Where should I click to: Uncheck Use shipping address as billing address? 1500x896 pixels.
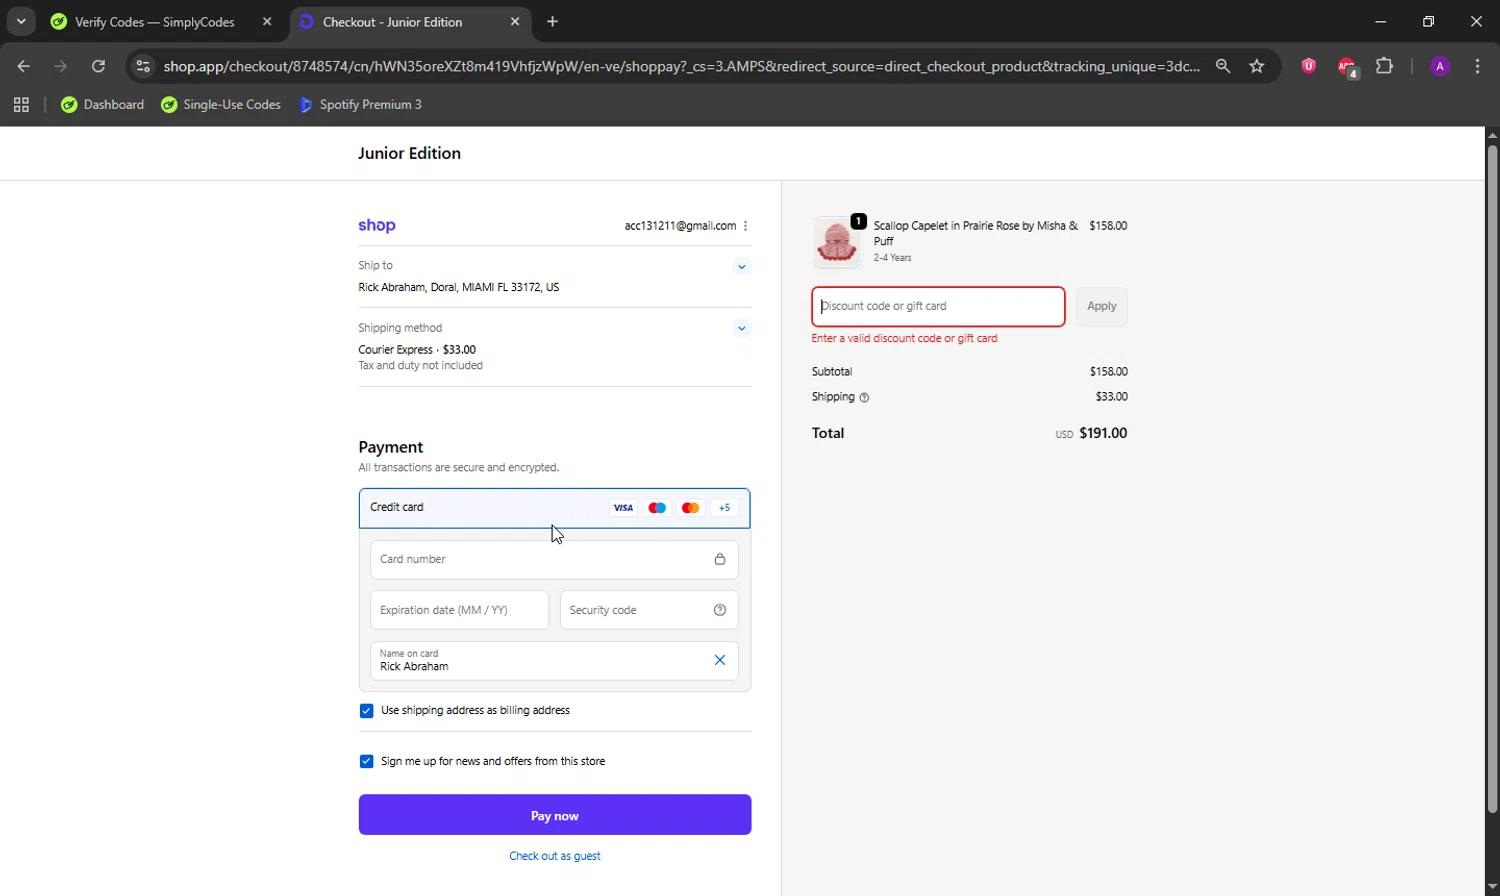click(366, 711)
